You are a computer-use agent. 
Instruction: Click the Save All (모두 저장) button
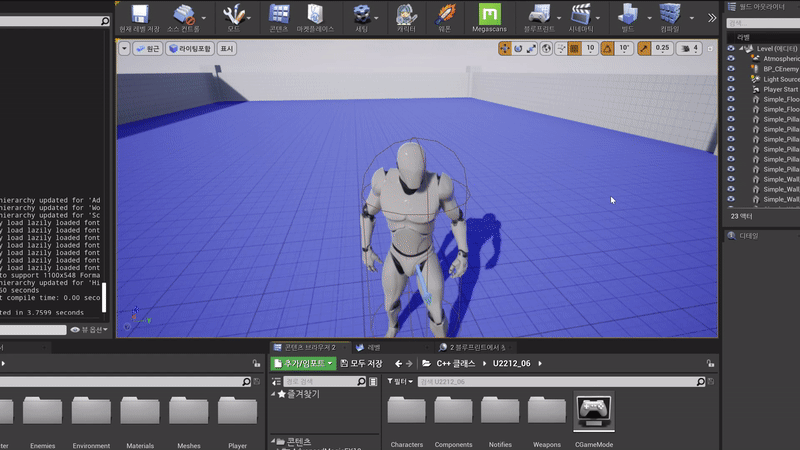361,363
